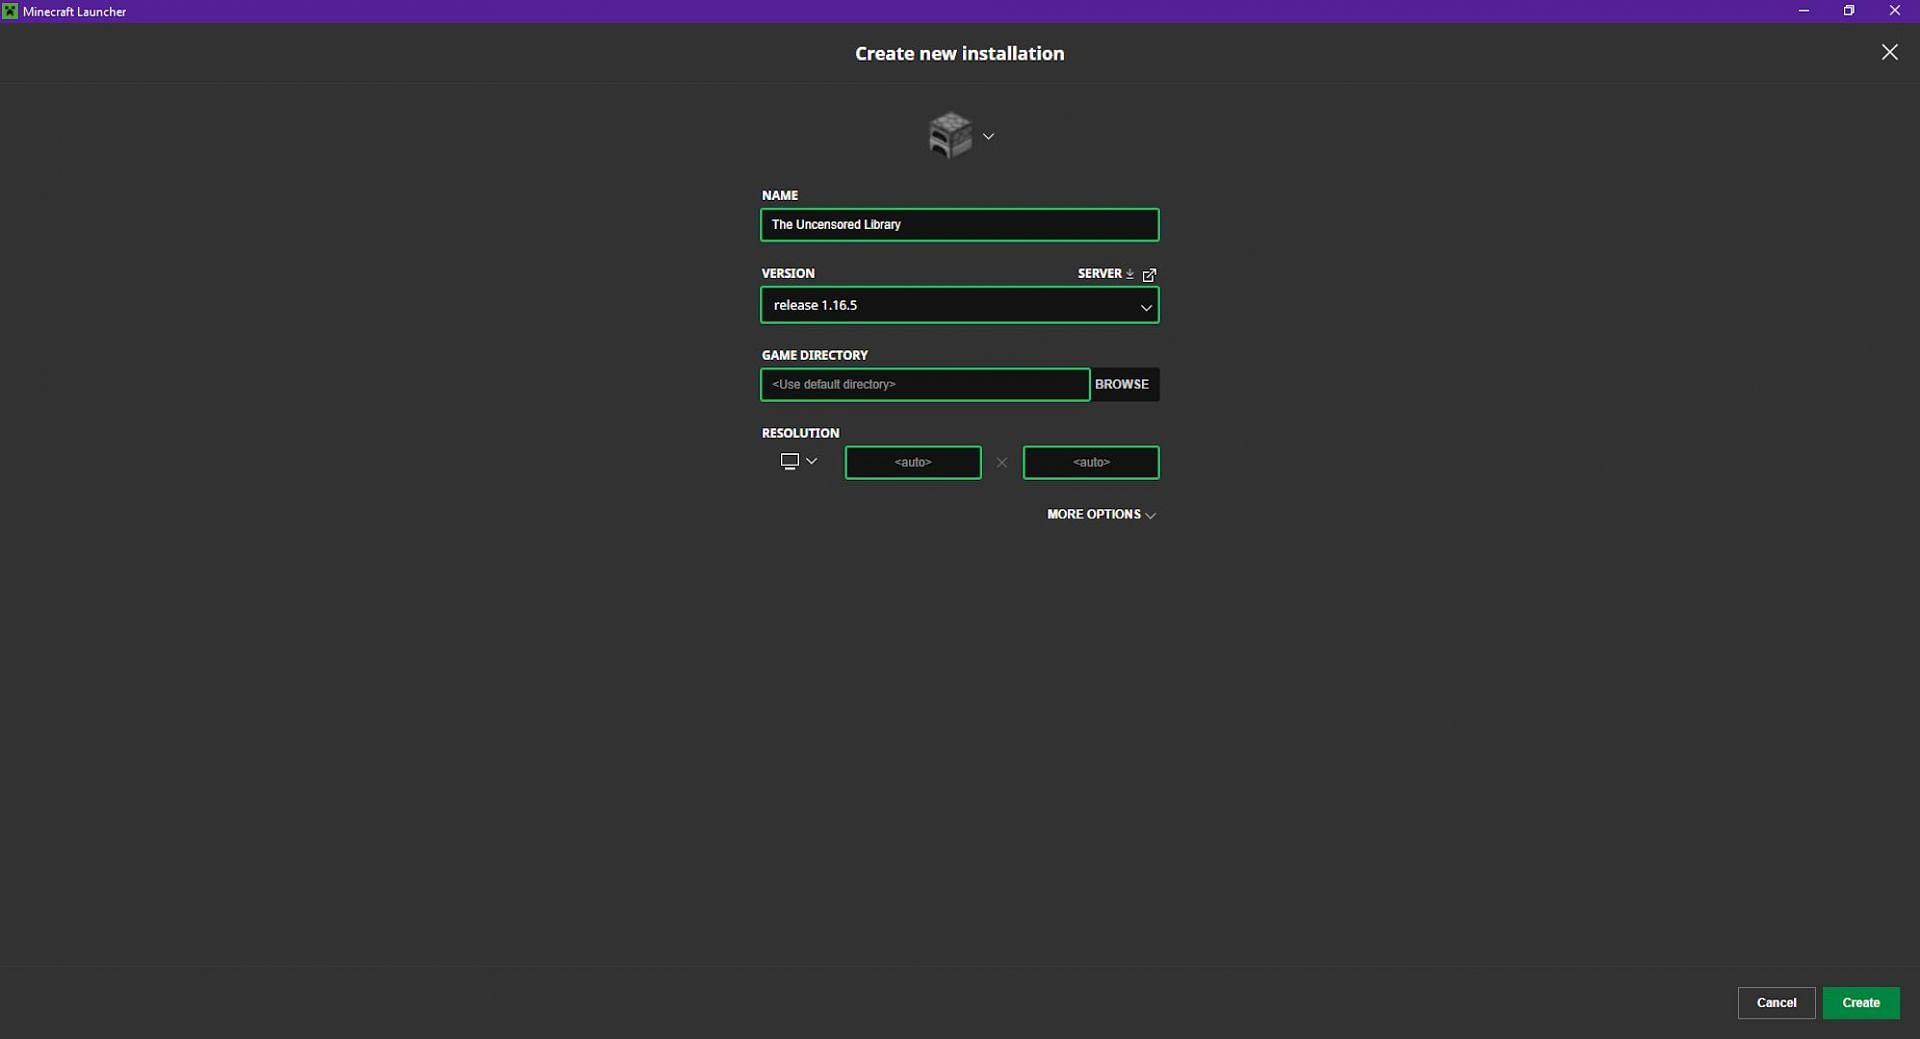Minimize the Minecraft Launcher window
The height and width of the screenshot is (1039, 1920).
click(1803, 11)
